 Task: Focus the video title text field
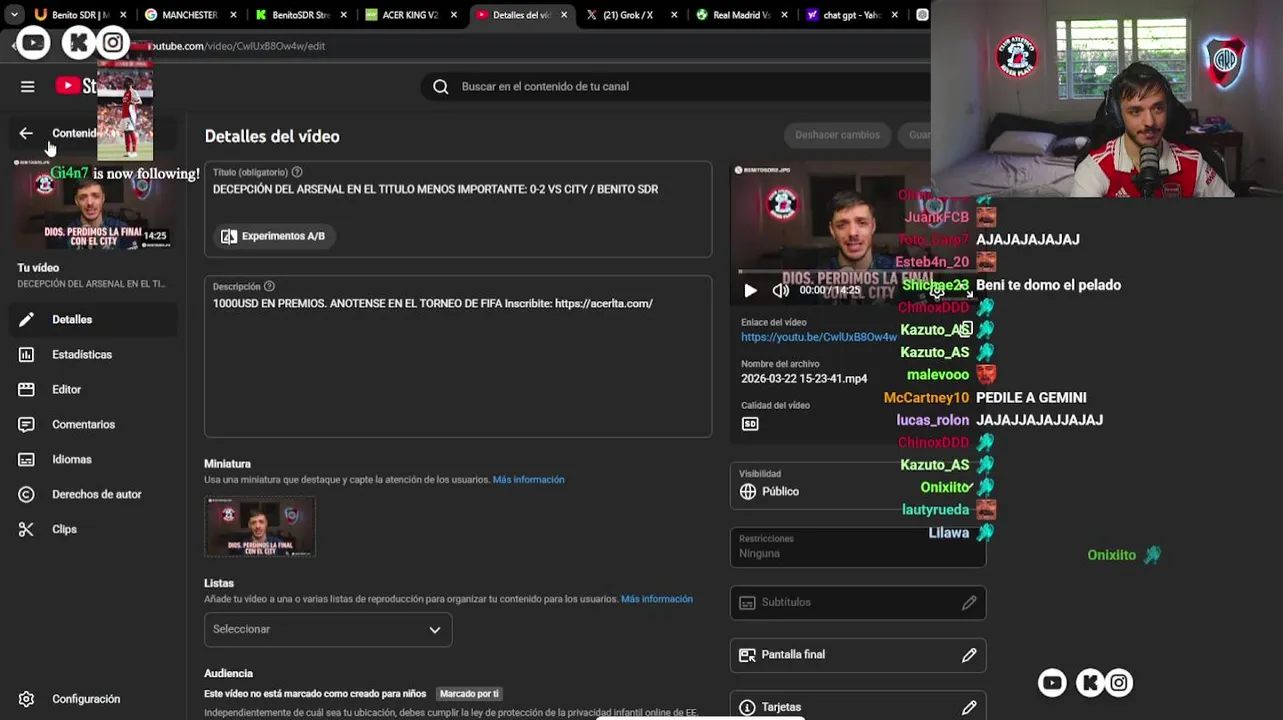pyautogui.click(x=458, y=189)
